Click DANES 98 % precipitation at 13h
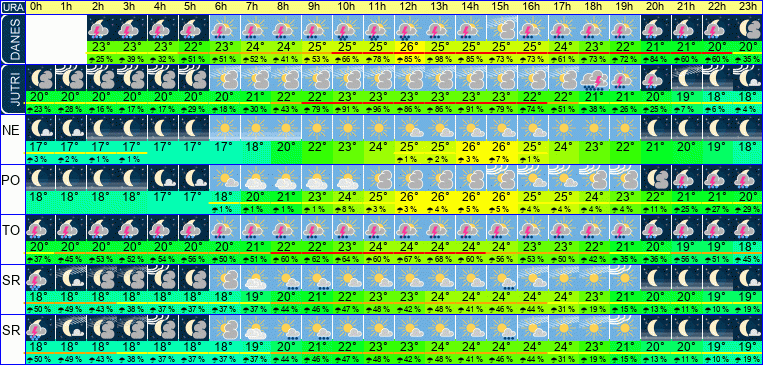This screenshot has height=365, width=763. pyautogui.click(x=440, y=59)
